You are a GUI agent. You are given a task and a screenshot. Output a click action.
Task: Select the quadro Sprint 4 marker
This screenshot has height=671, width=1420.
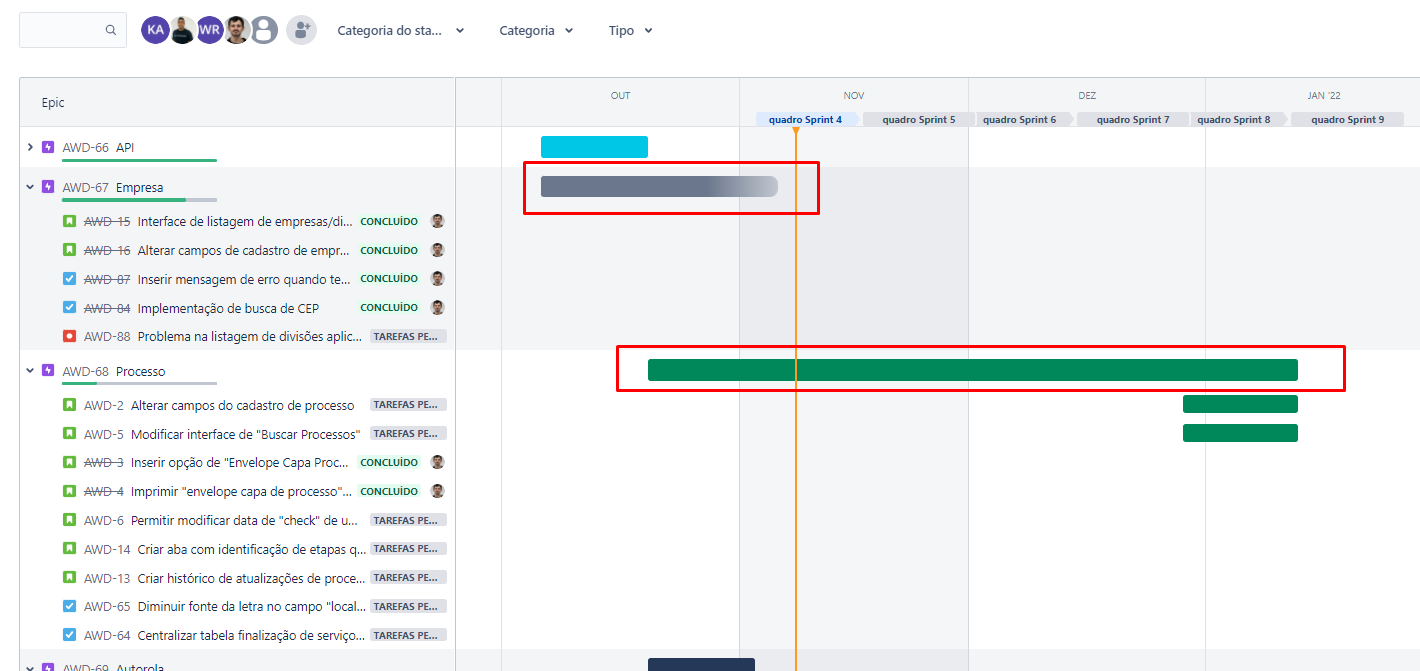[x=806, y=119]
